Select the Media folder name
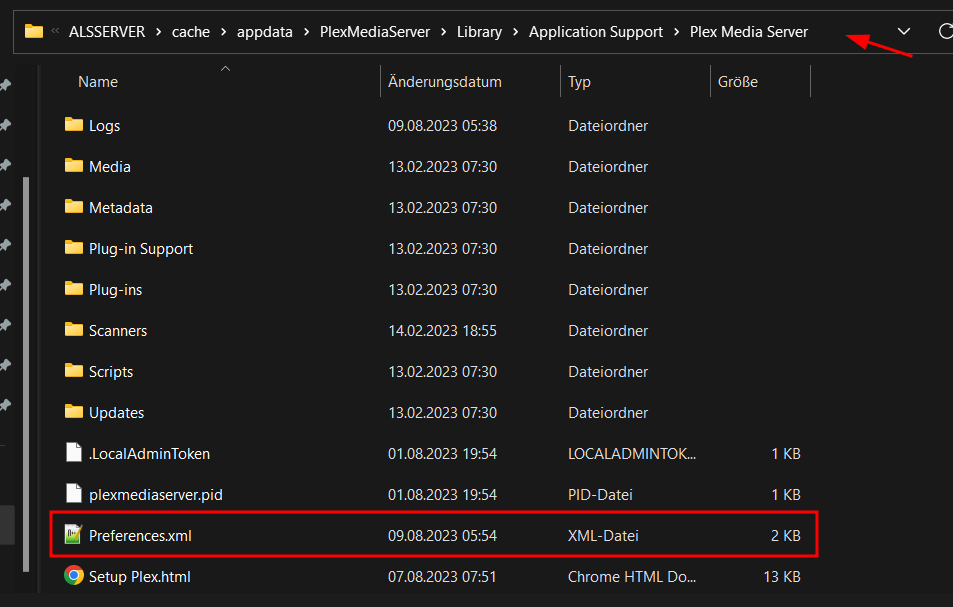The width and height of the screenshot is (953, 607). [110, 166]
